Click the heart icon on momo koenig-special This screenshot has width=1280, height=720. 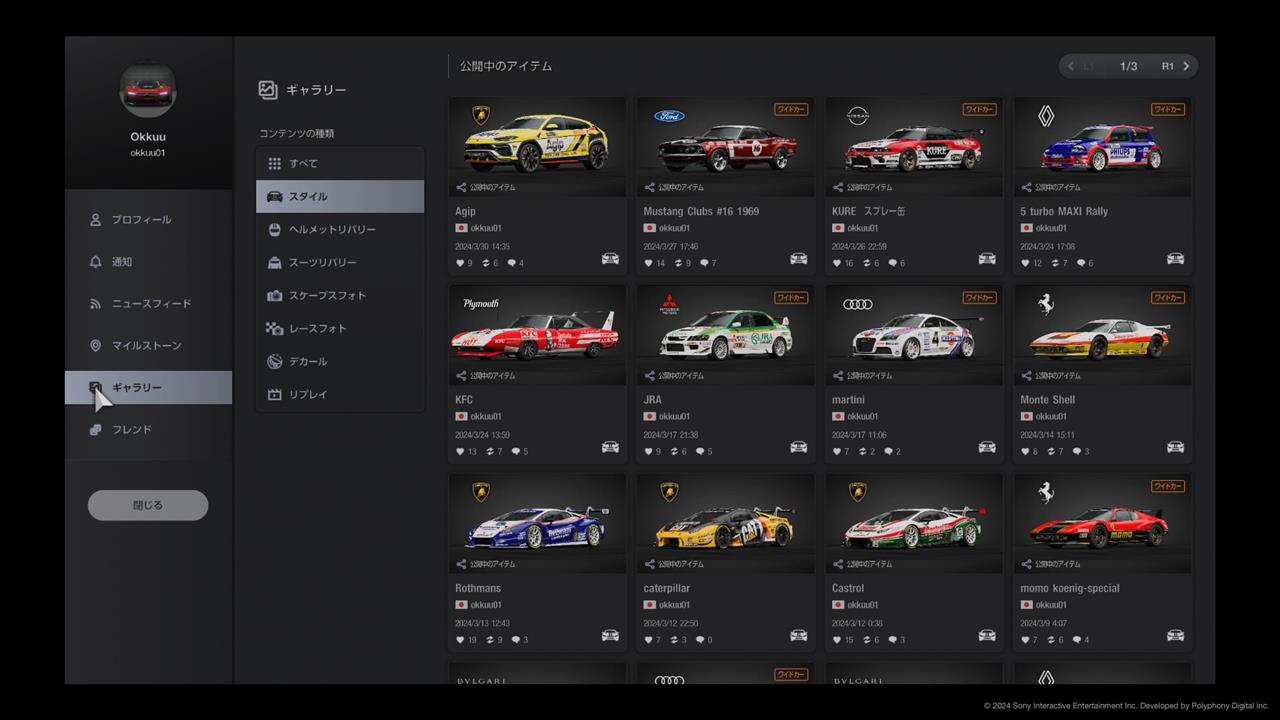1025,640
